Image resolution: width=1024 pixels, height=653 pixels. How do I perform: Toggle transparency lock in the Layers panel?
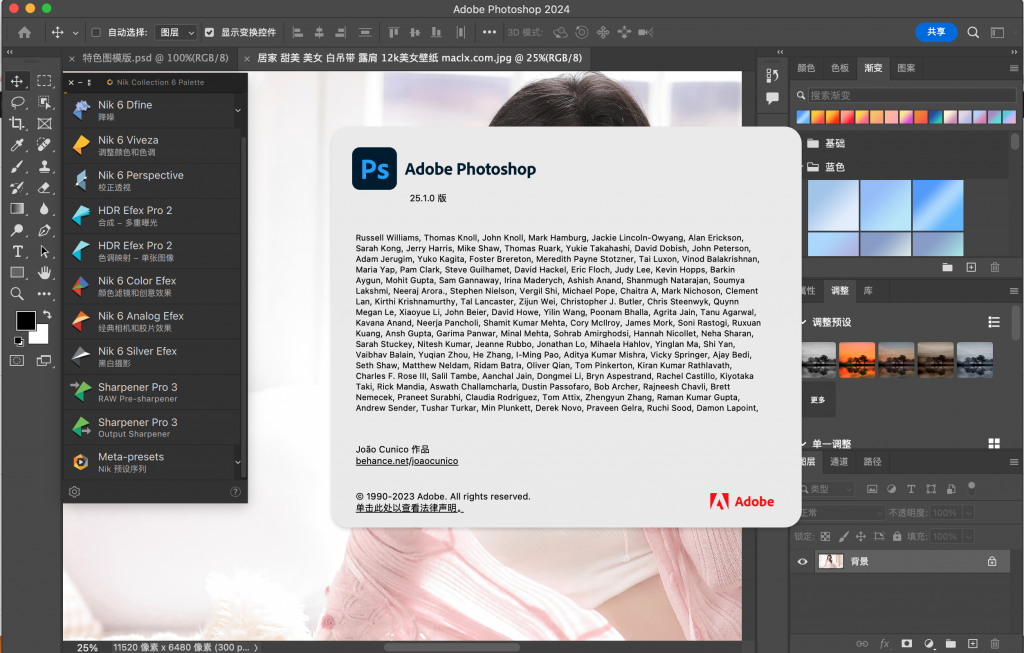824,536
